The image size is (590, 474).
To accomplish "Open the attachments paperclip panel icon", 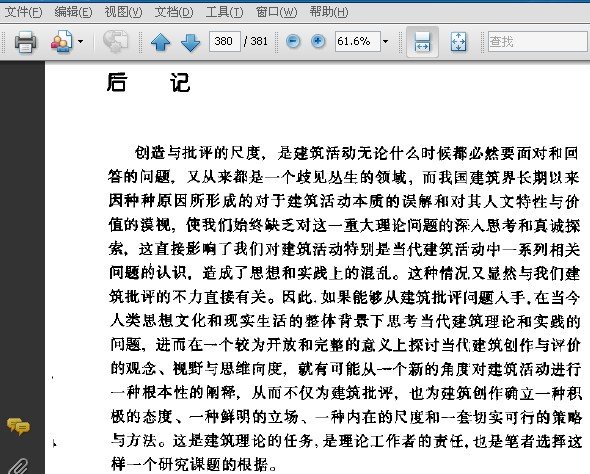I will 18,466.
